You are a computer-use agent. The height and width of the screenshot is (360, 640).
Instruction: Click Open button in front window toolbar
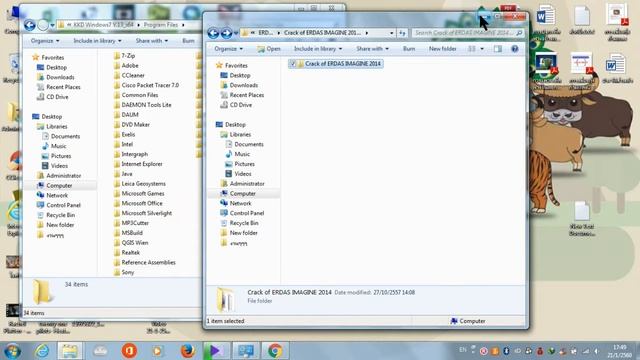(x=269, y=49)
